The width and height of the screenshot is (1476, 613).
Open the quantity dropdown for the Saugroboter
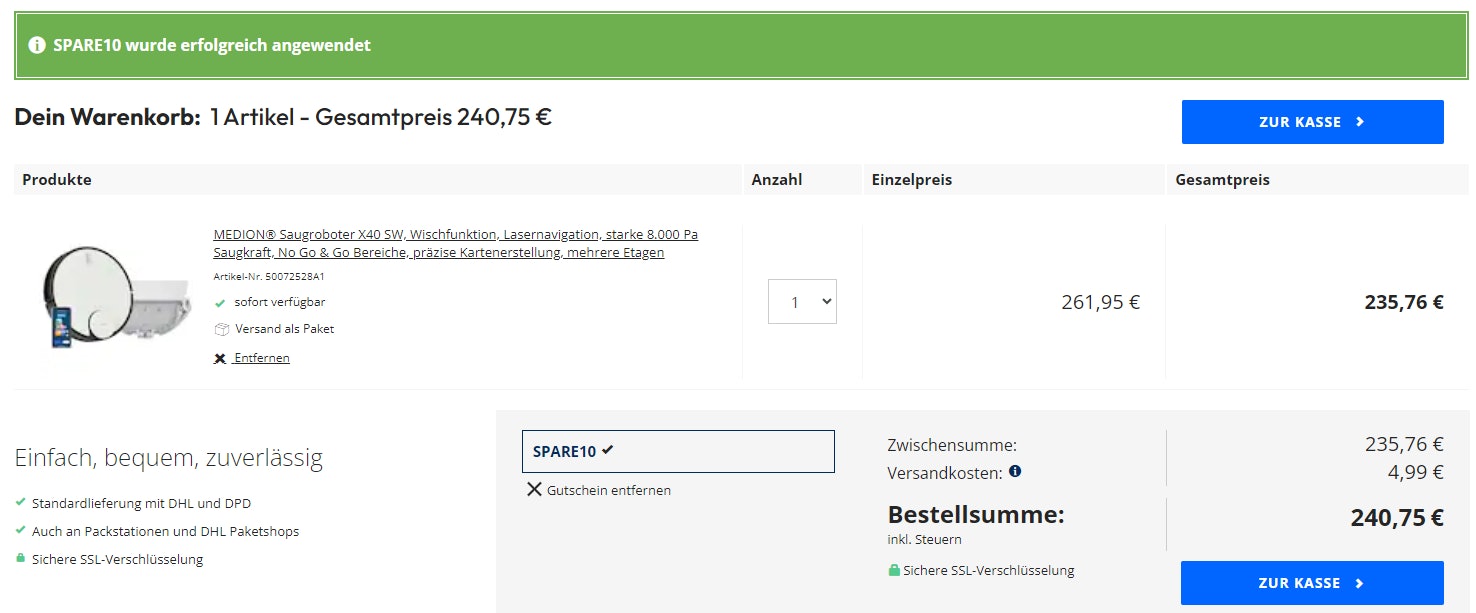802,302
